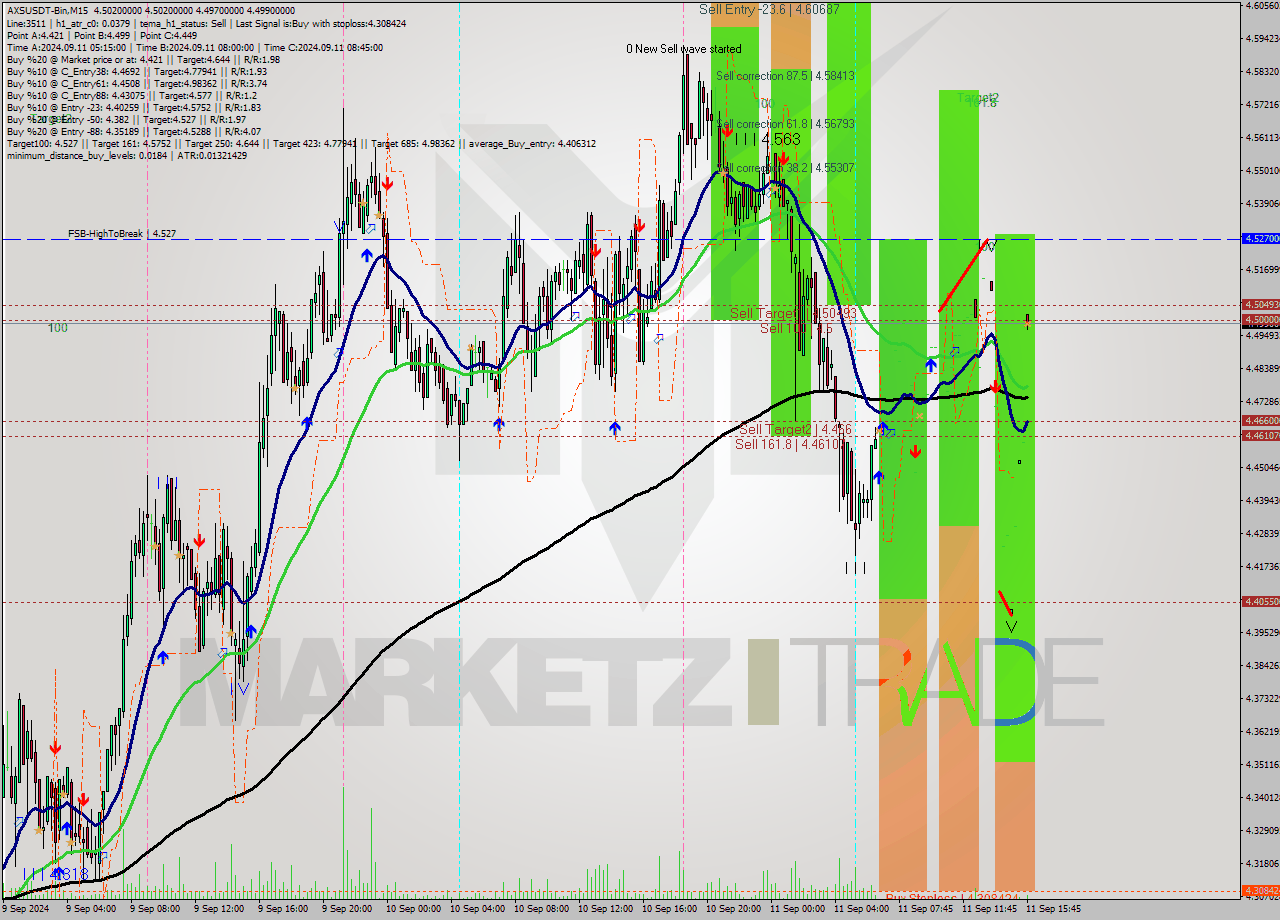
Task: Click the orange 4.30842 price axis tag
Action: [x=1260, y=890]
